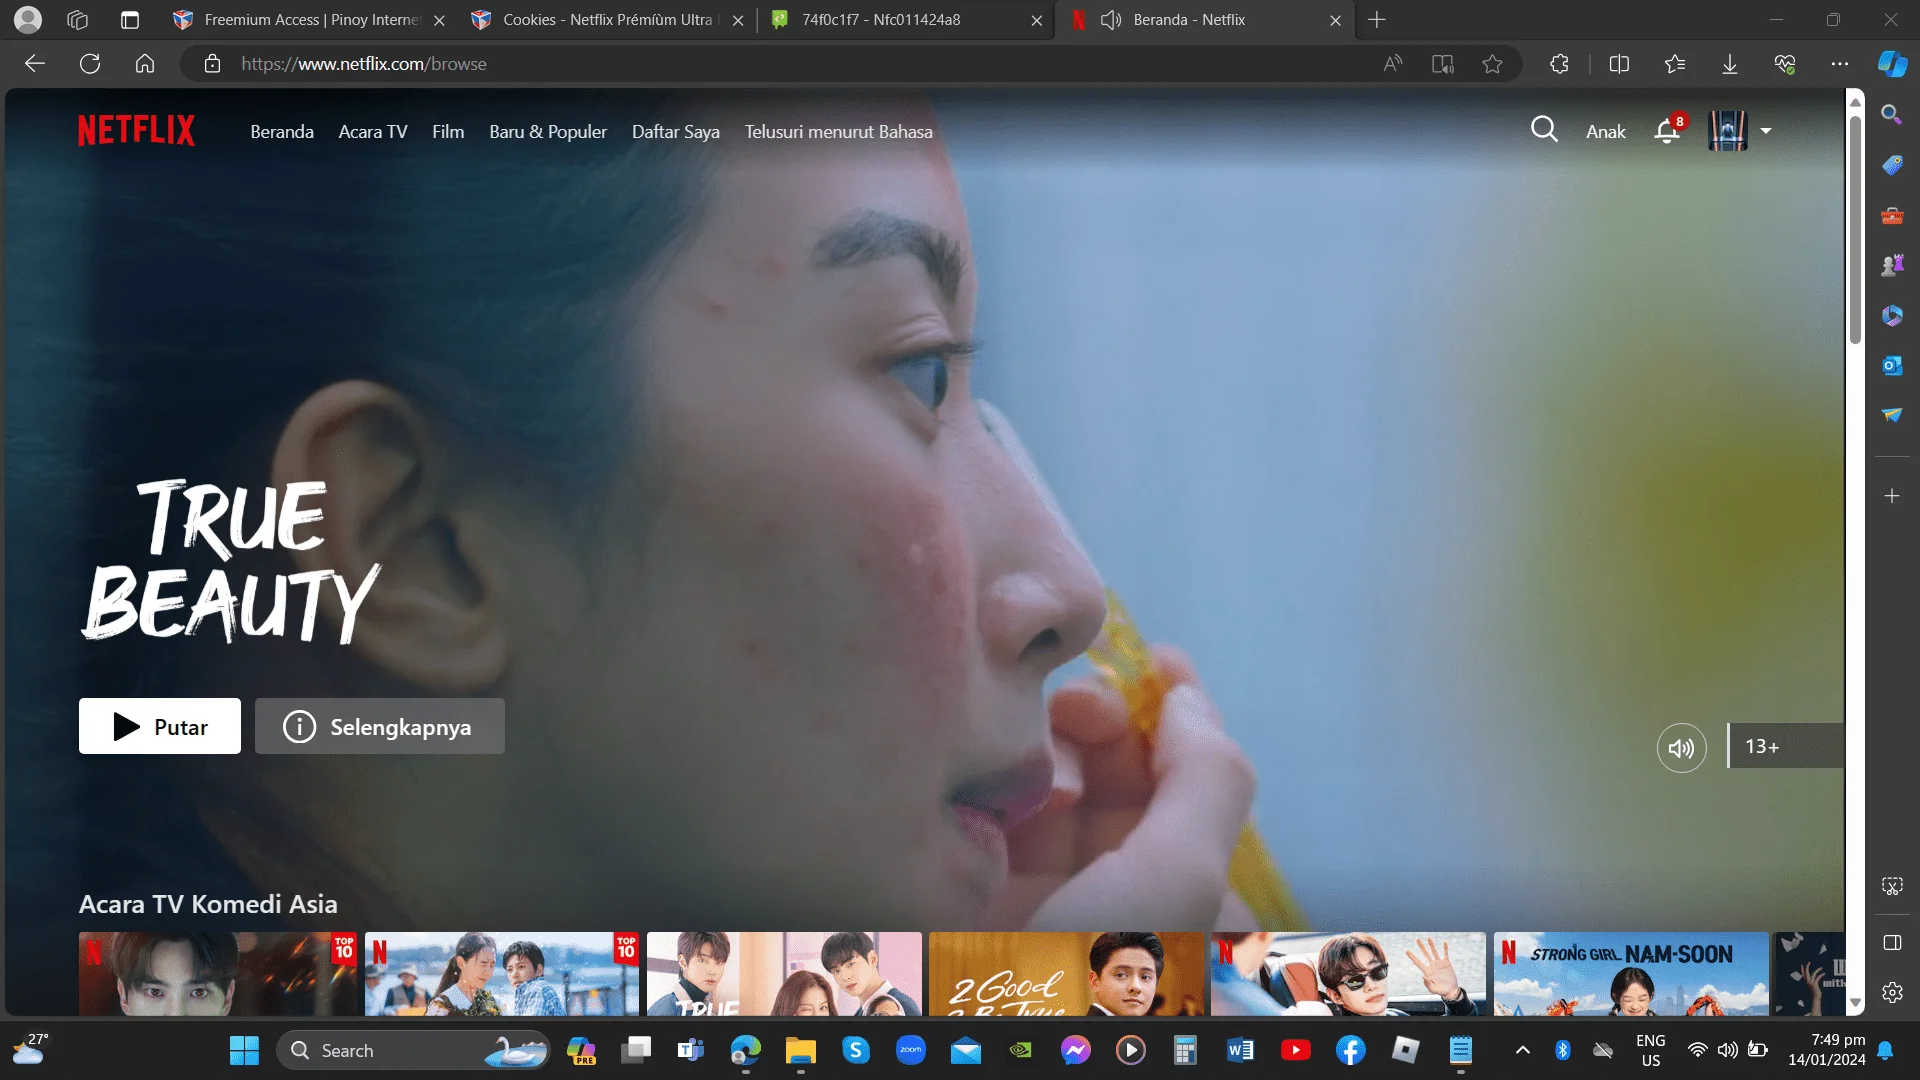Open Daftar Saya menu item

pyautogui.click(x=676, y=132)
